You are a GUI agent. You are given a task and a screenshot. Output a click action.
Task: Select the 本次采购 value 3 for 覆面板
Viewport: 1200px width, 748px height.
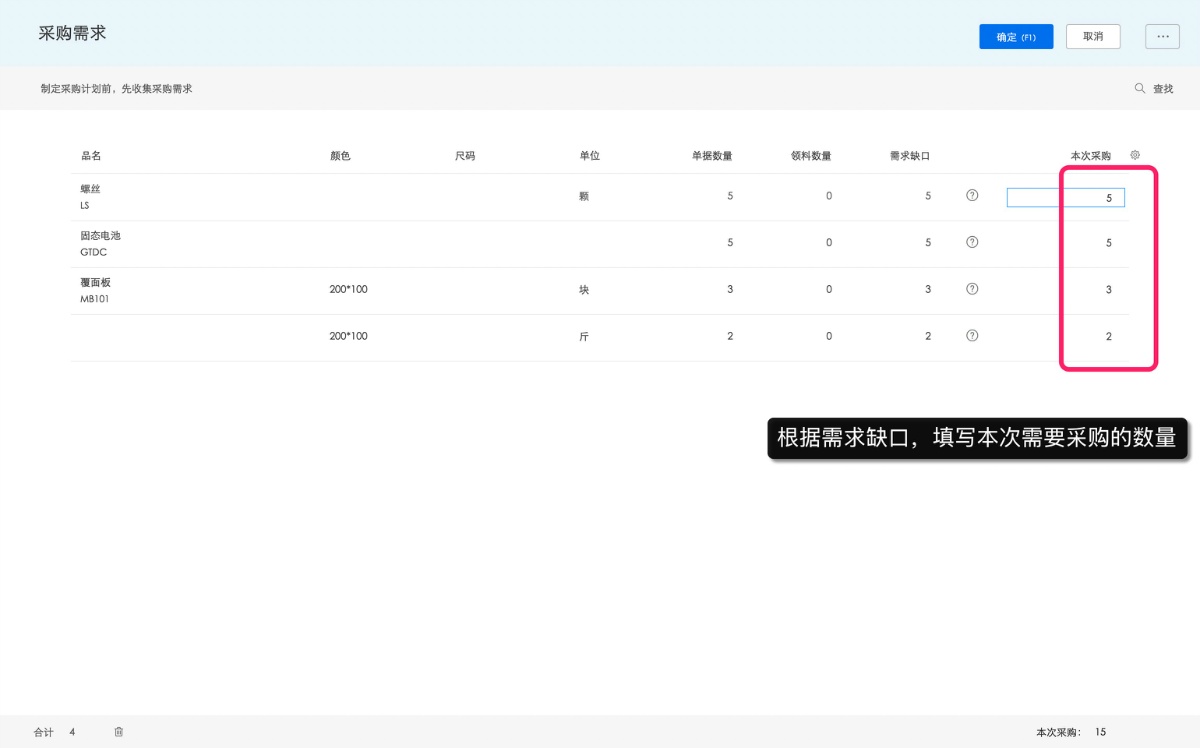click(x=1108, y=290)
